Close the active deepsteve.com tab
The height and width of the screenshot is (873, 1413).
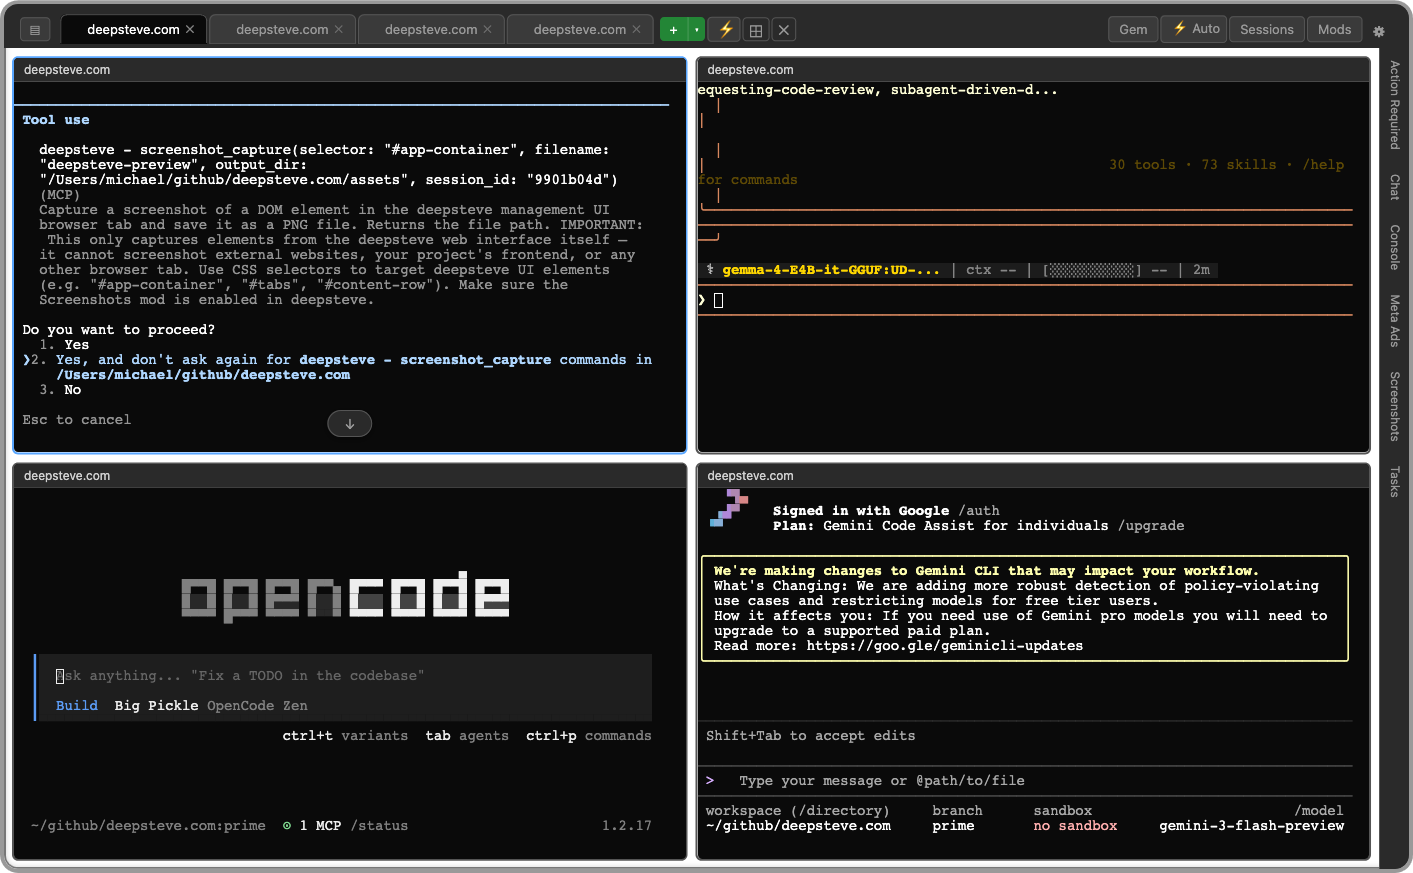(190, 30)
